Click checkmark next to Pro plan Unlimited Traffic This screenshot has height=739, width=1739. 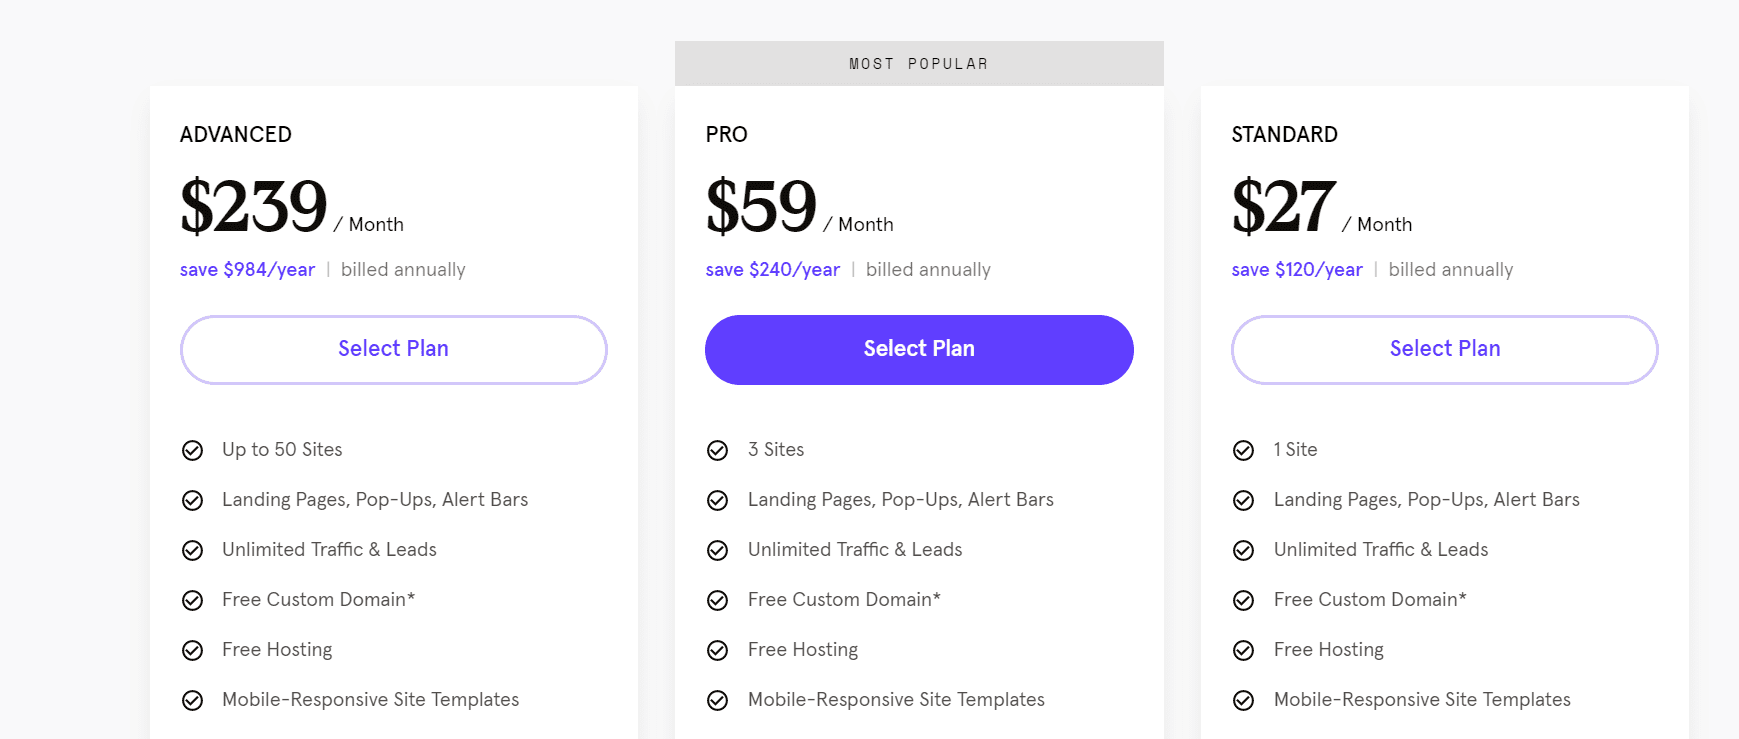pyautogui.click(x=717, y=551)
